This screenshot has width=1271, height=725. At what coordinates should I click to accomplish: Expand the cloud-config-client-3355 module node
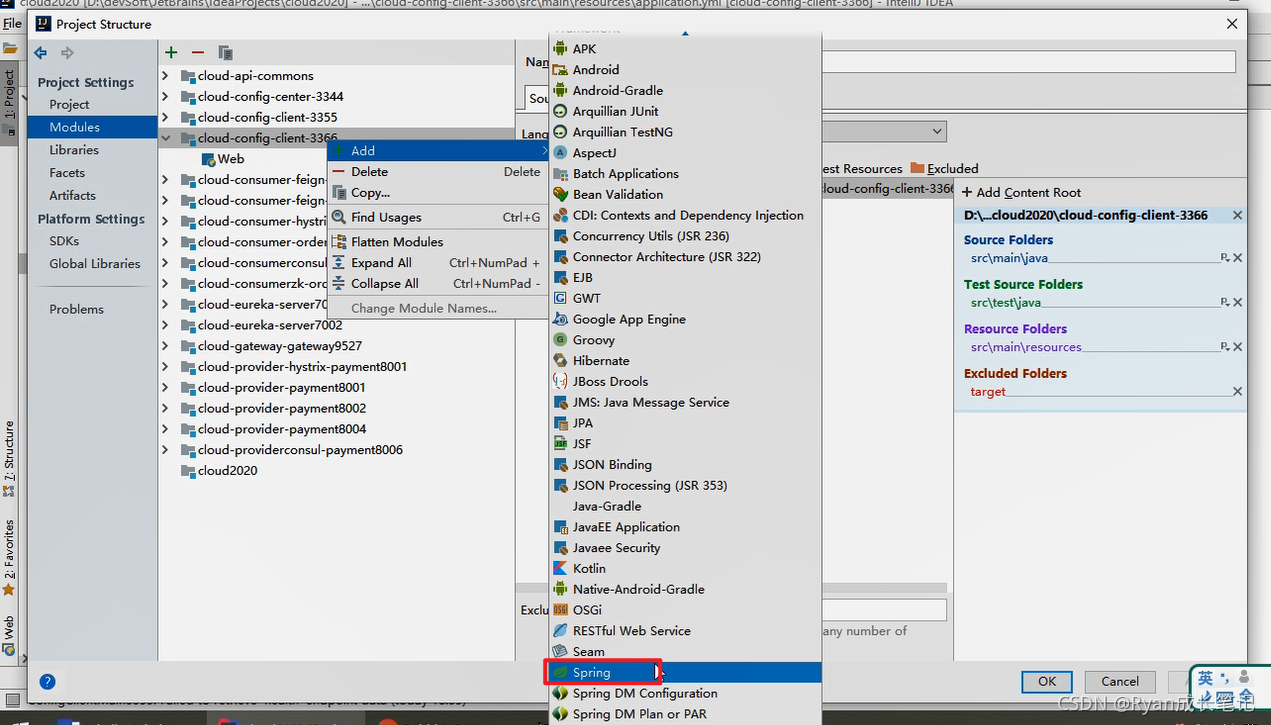pyautogui.click(x=166, y=117)
